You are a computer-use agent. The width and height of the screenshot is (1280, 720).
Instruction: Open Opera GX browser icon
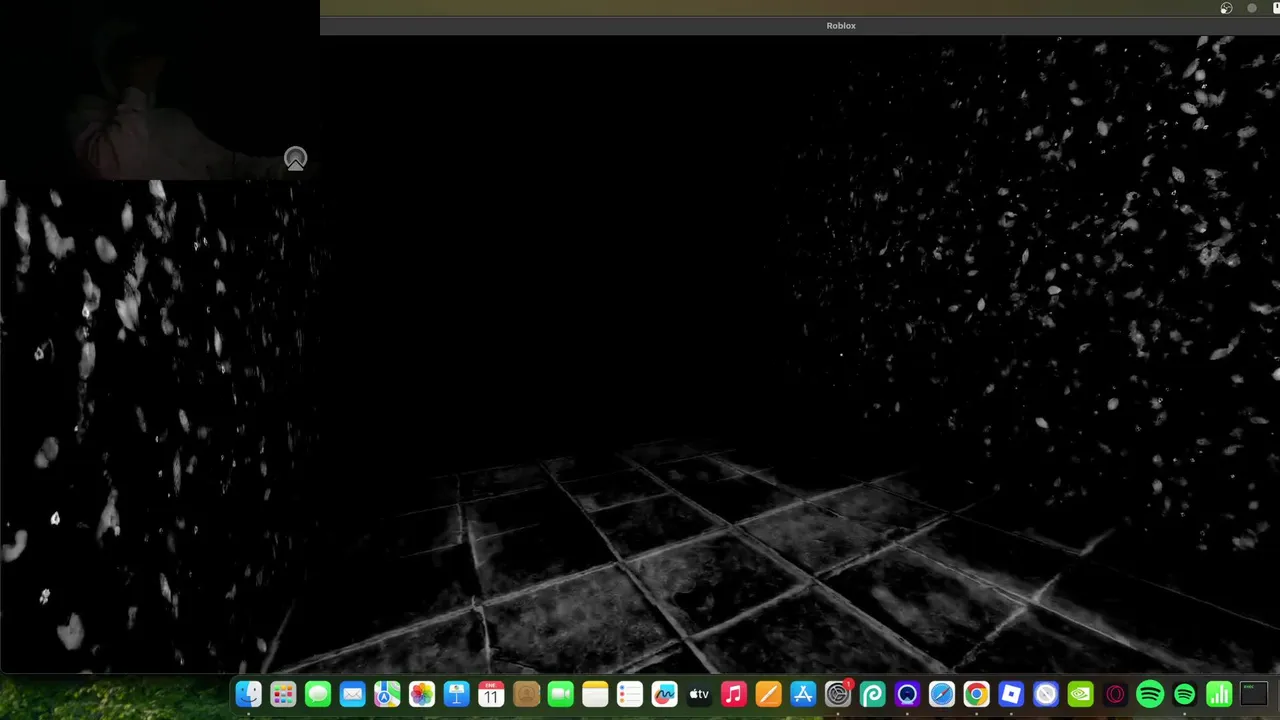click(1115, 694)
